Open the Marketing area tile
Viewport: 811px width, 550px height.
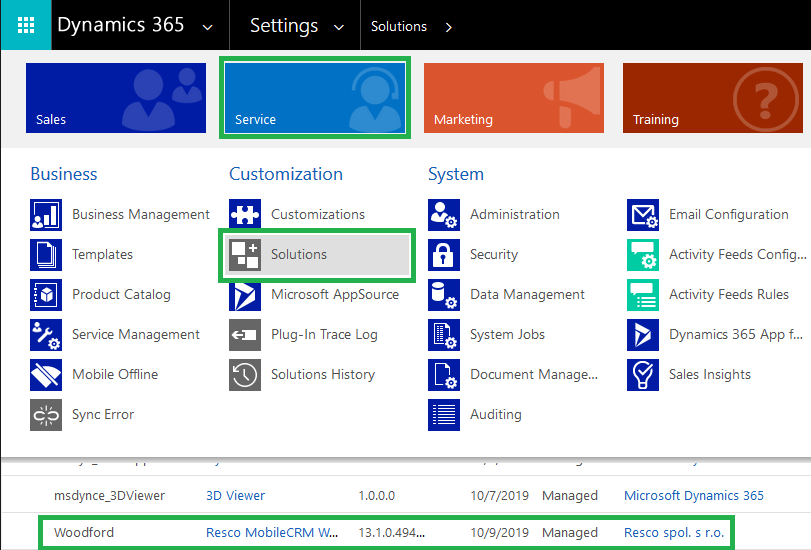[x=513, y=98]
